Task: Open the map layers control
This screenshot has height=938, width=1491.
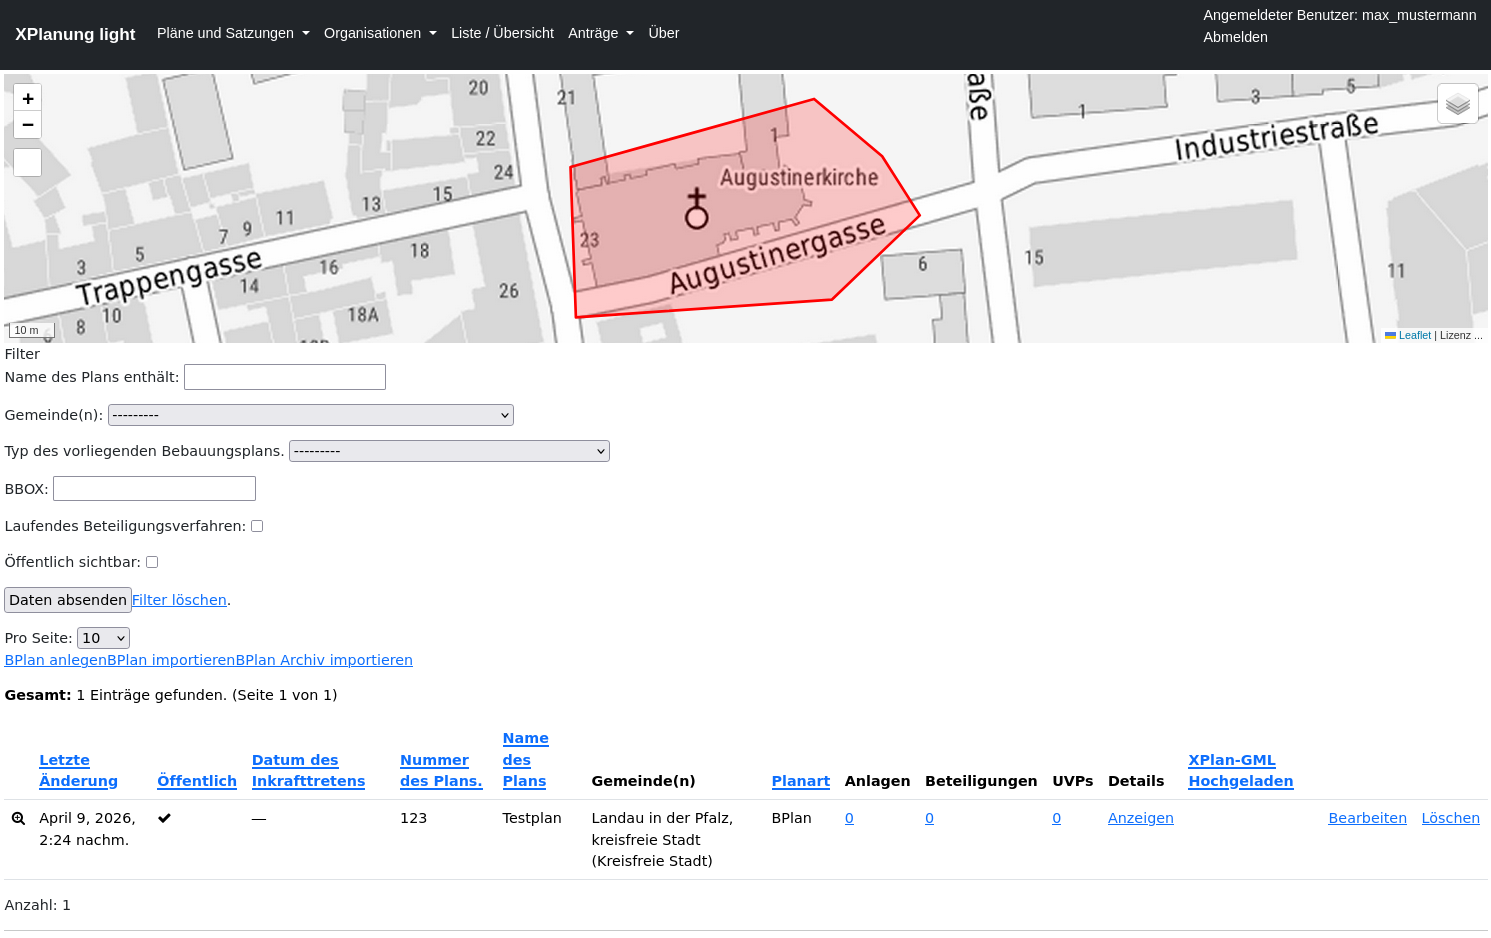Action: point(1457,104)
